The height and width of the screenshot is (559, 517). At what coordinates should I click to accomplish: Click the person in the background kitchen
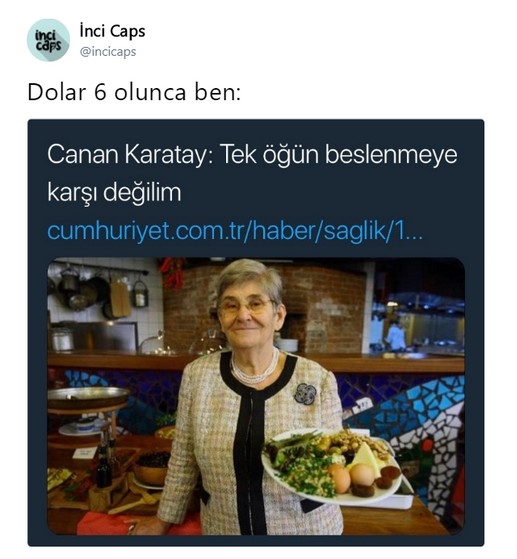coord(395,334)
